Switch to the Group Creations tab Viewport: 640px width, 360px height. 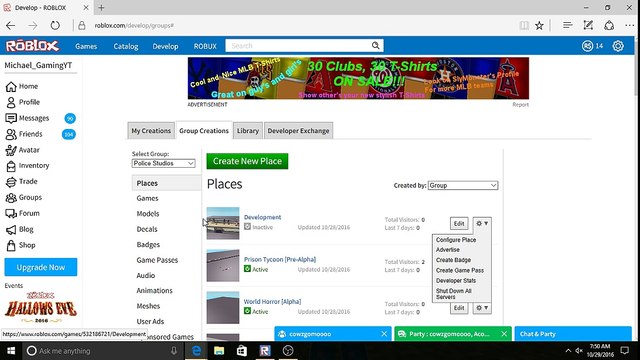click(204, 131)
